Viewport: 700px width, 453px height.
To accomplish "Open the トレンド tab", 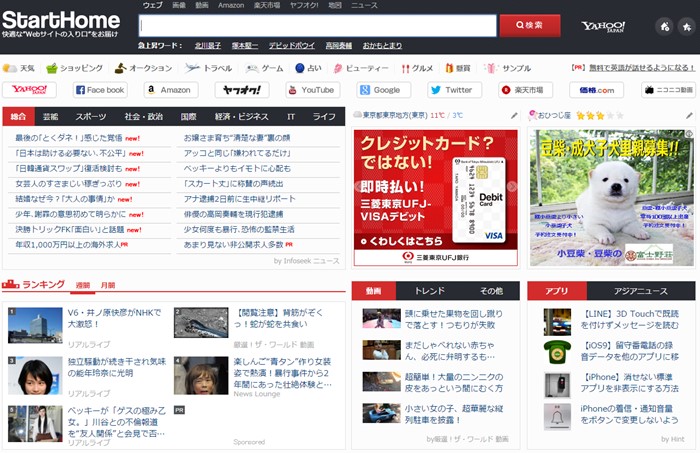I will pos(429,291).
